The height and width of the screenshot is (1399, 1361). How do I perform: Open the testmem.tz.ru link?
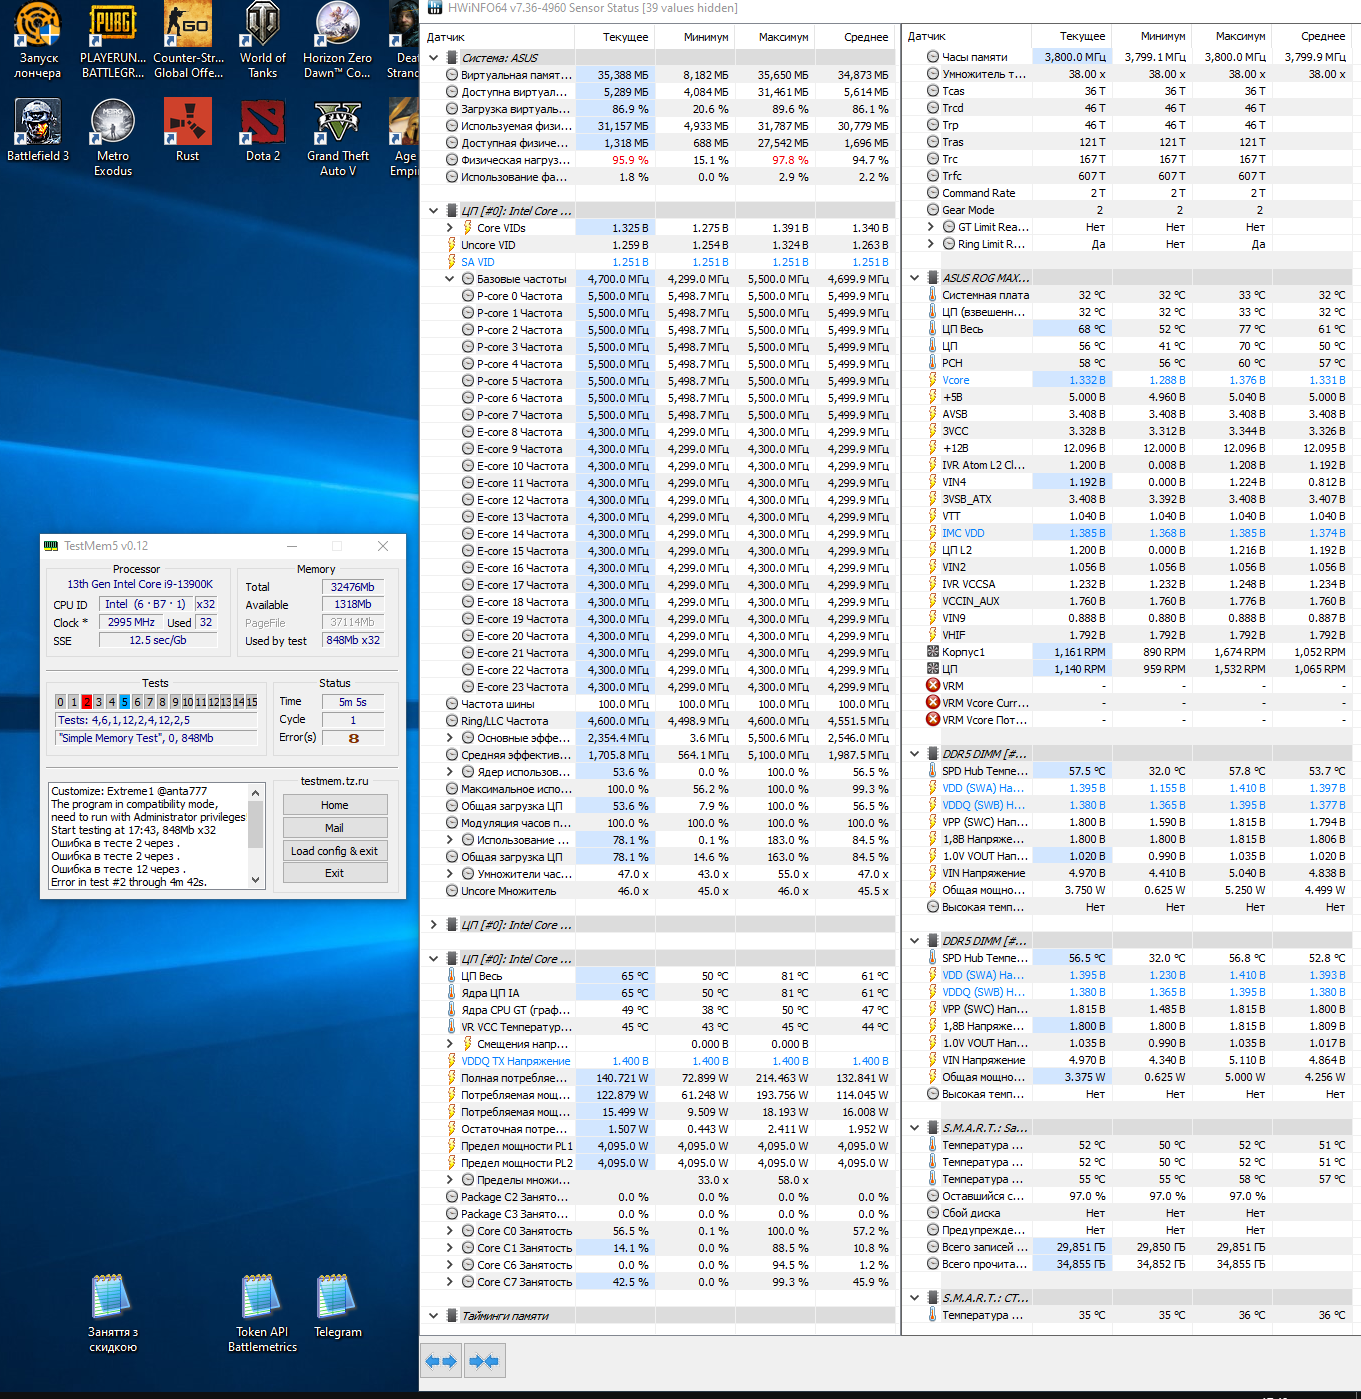tap(335, 781)
